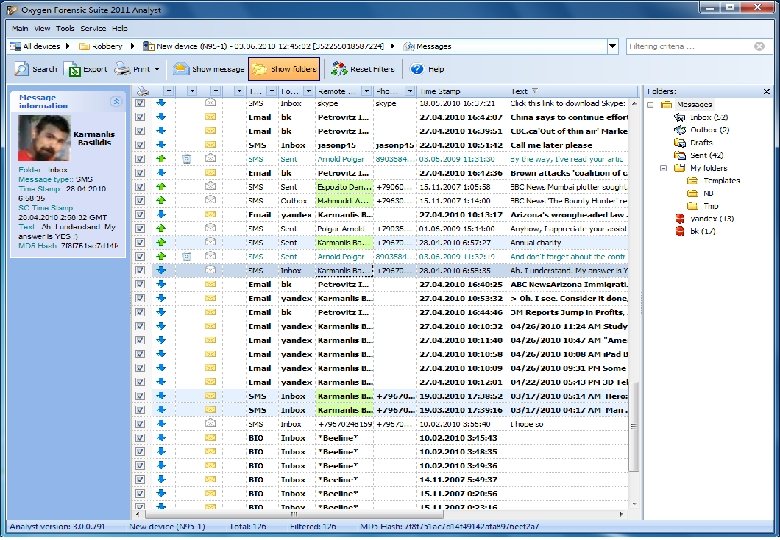This screenshot has height=540, width=780.
Task: Clear the filtering criteria with the X icon
Action: pos(759,46)
